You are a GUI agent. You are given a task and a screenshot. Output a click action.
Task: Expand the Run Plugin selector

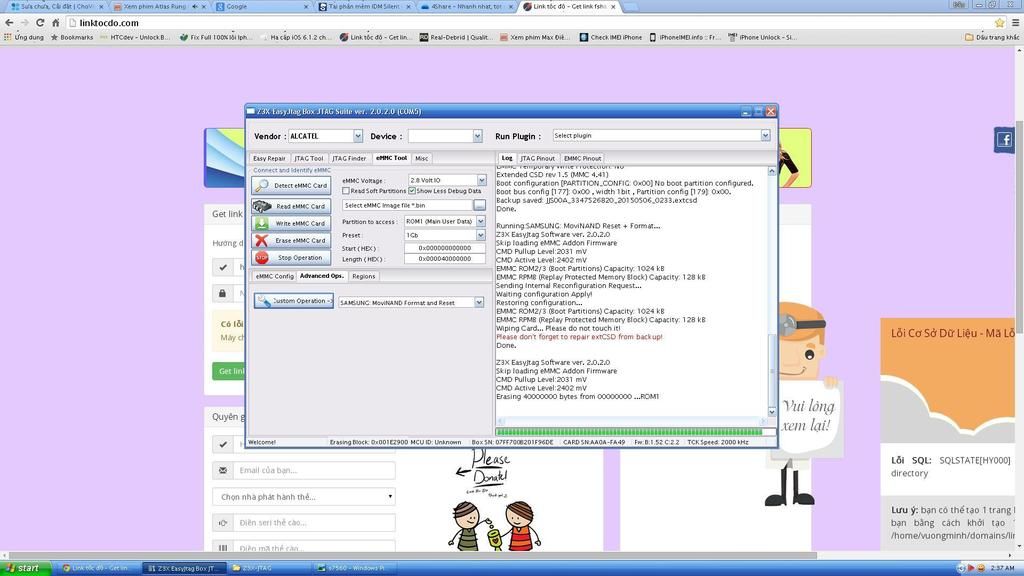pyautogui.click(x=765, y=135)
